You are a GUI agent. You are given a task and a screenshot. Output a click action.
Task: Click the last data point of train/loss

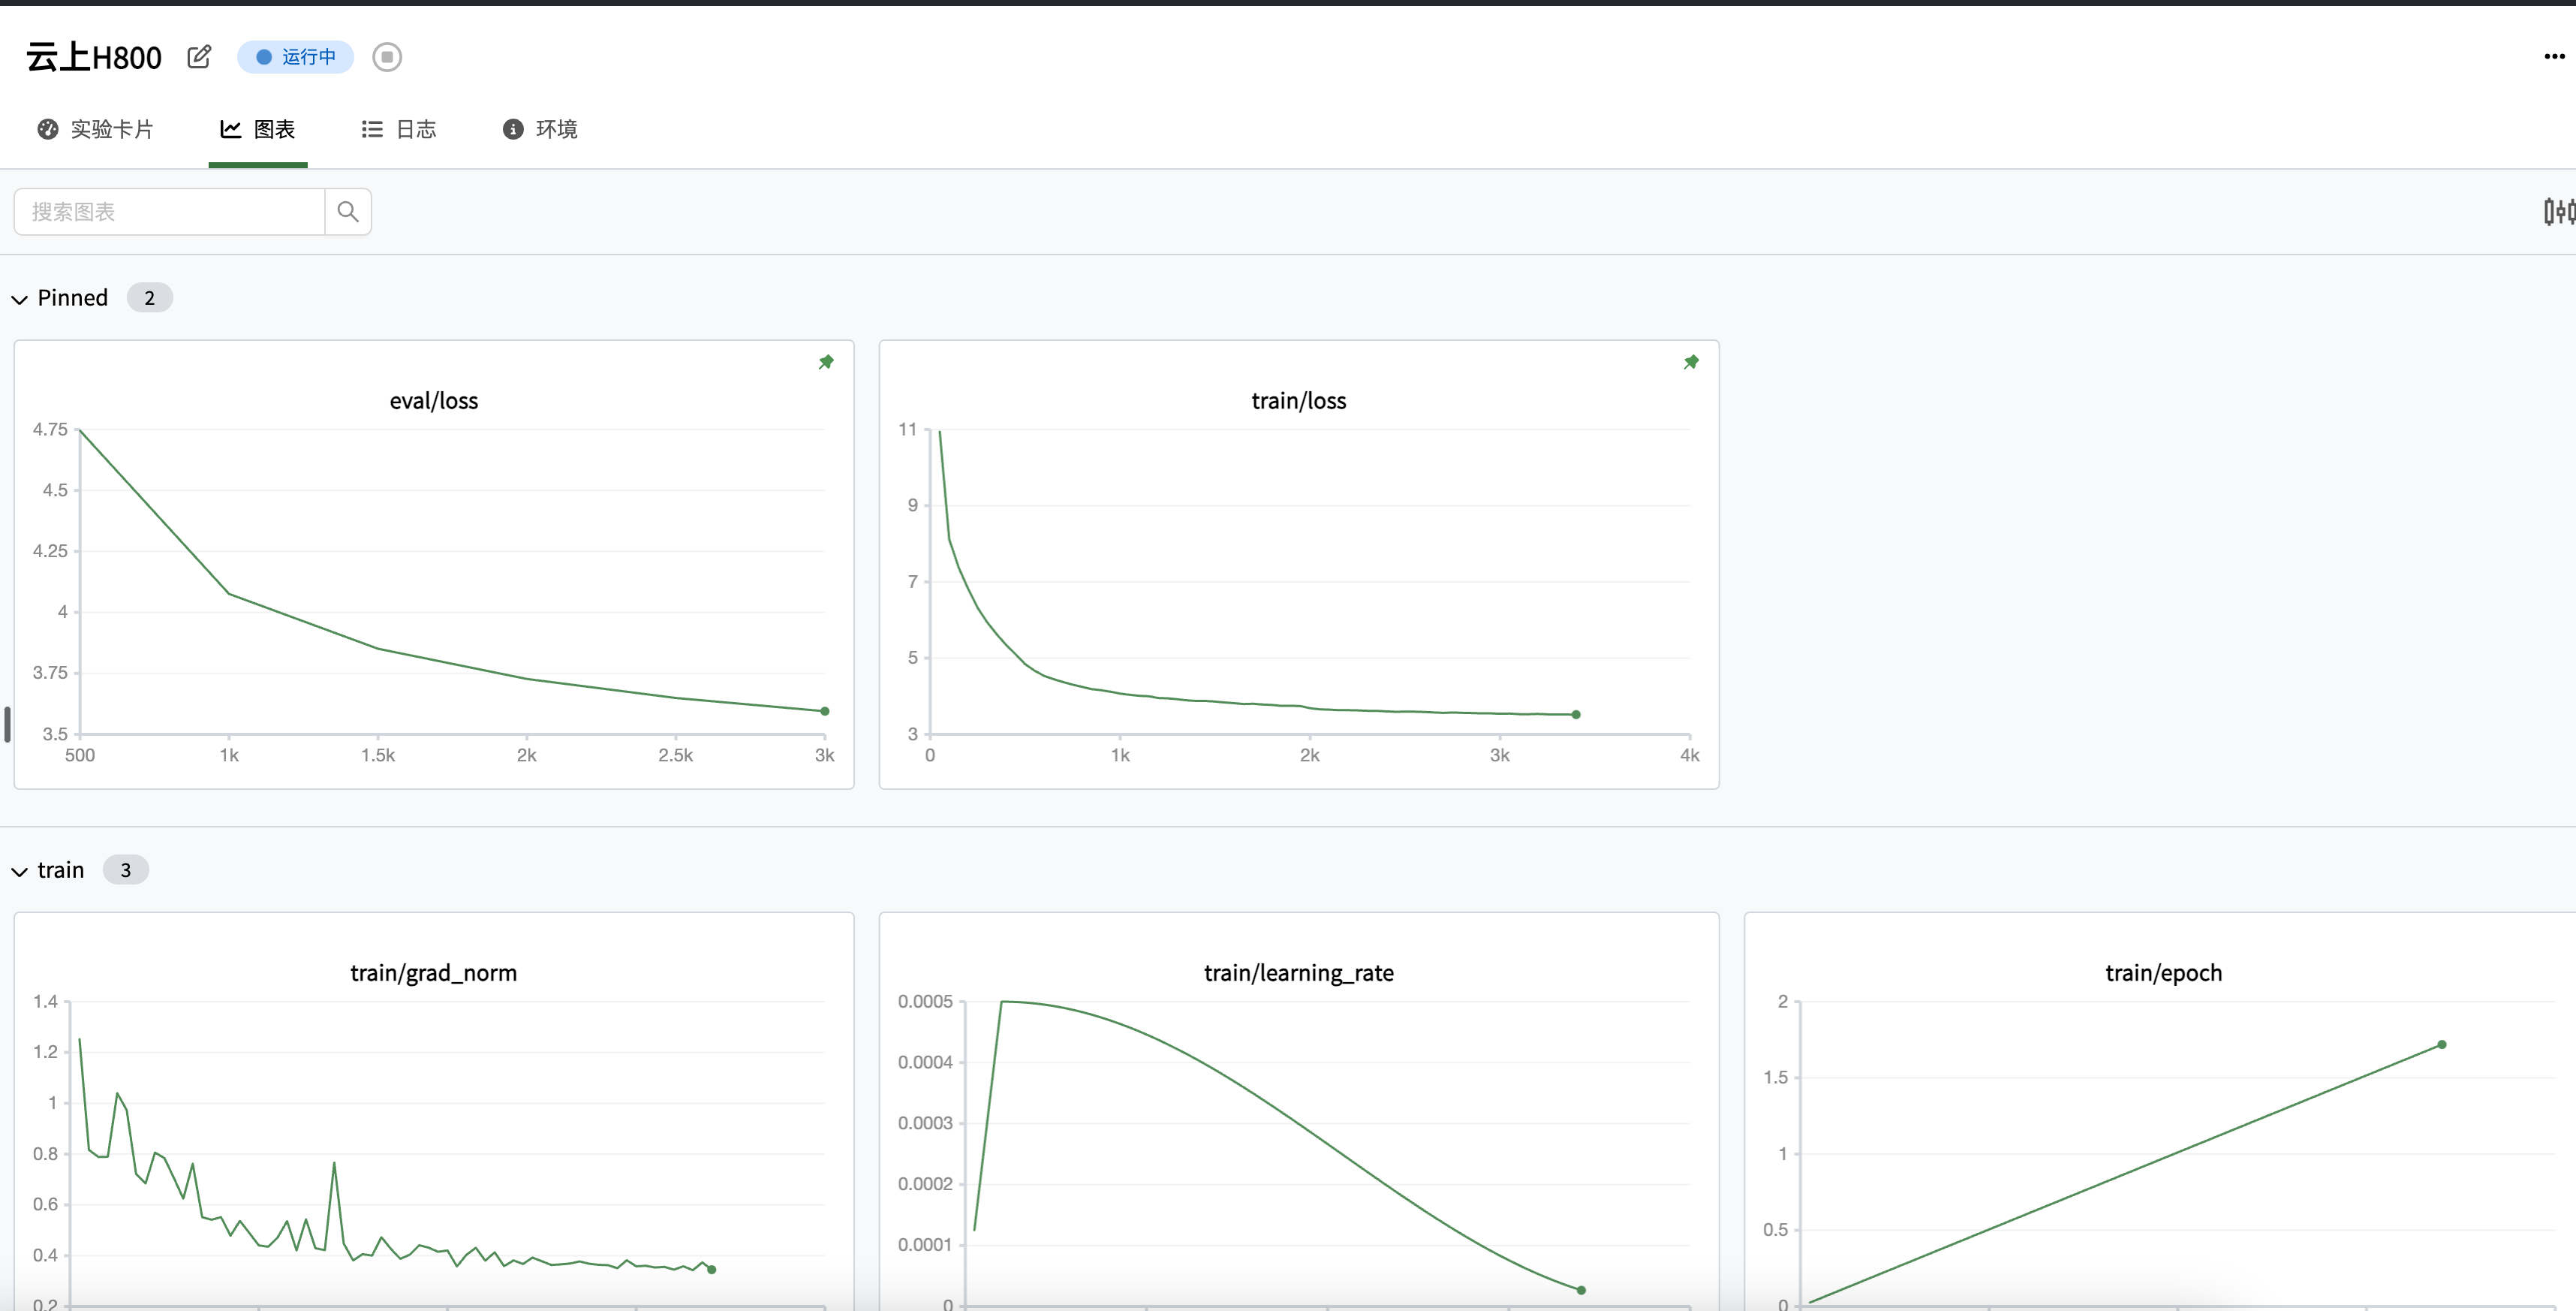point(1576,714)
